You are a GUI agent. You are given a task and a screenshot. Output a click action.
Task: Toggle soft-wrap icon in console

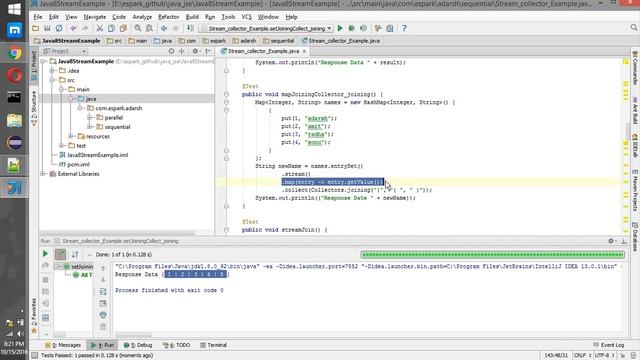tap(103, 291)
